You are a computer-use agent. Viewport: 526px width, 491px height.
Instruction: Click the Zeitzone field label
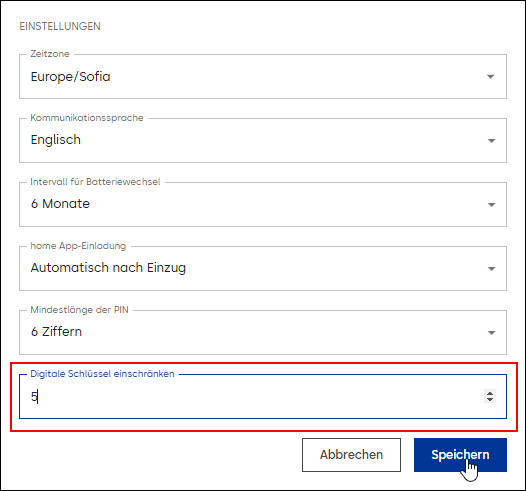click(50, 54)
